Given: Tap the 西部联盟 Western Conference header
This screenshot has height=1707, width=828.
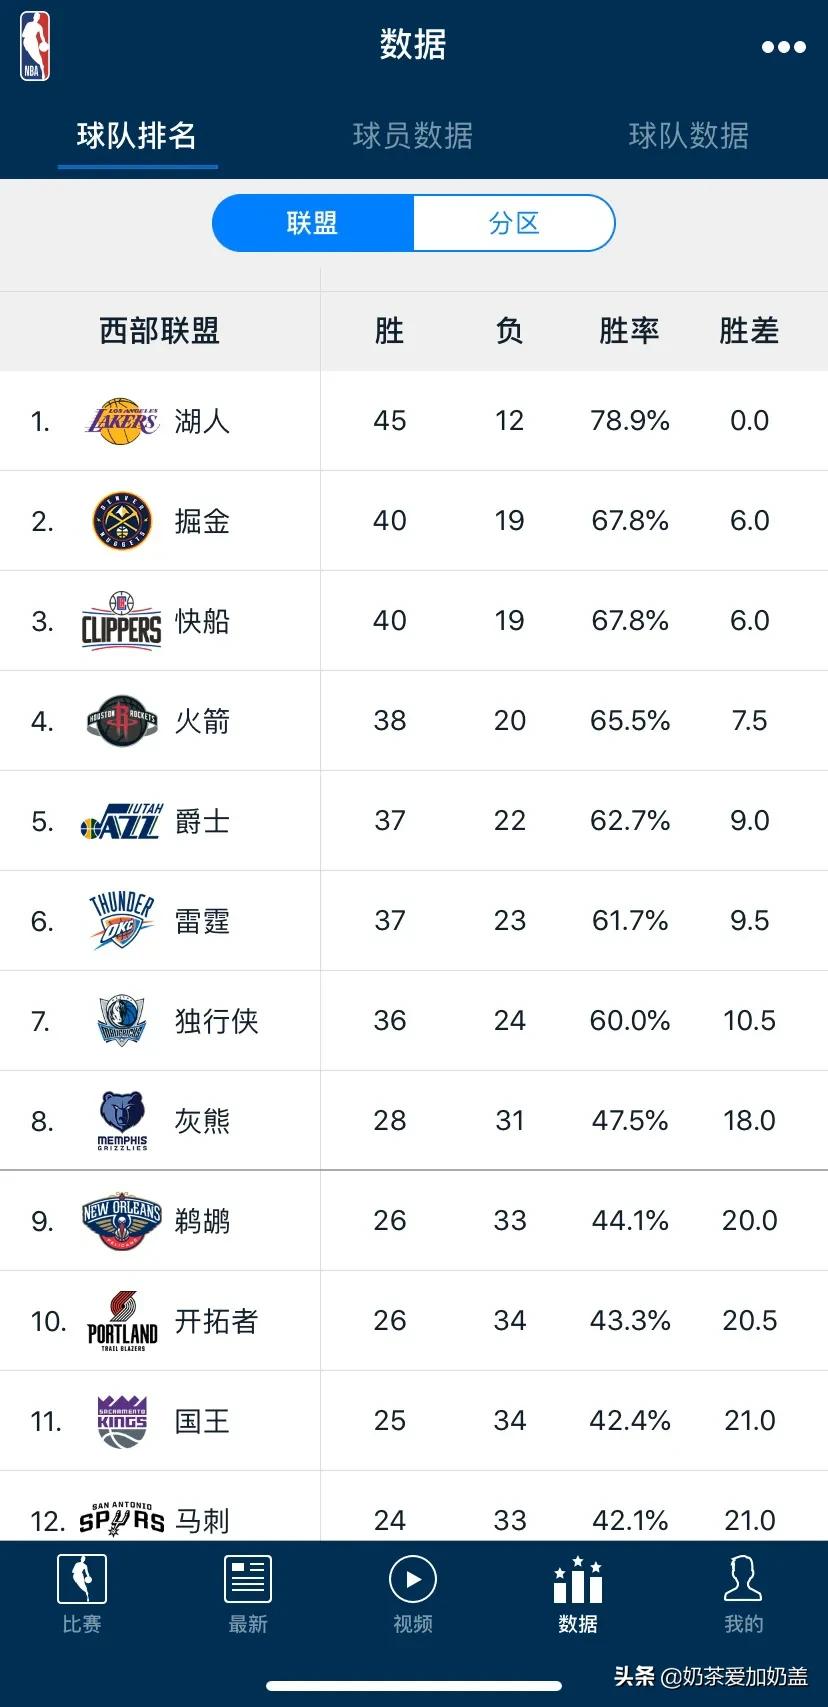Looking at the screenshot, I should tap(160, 331).
